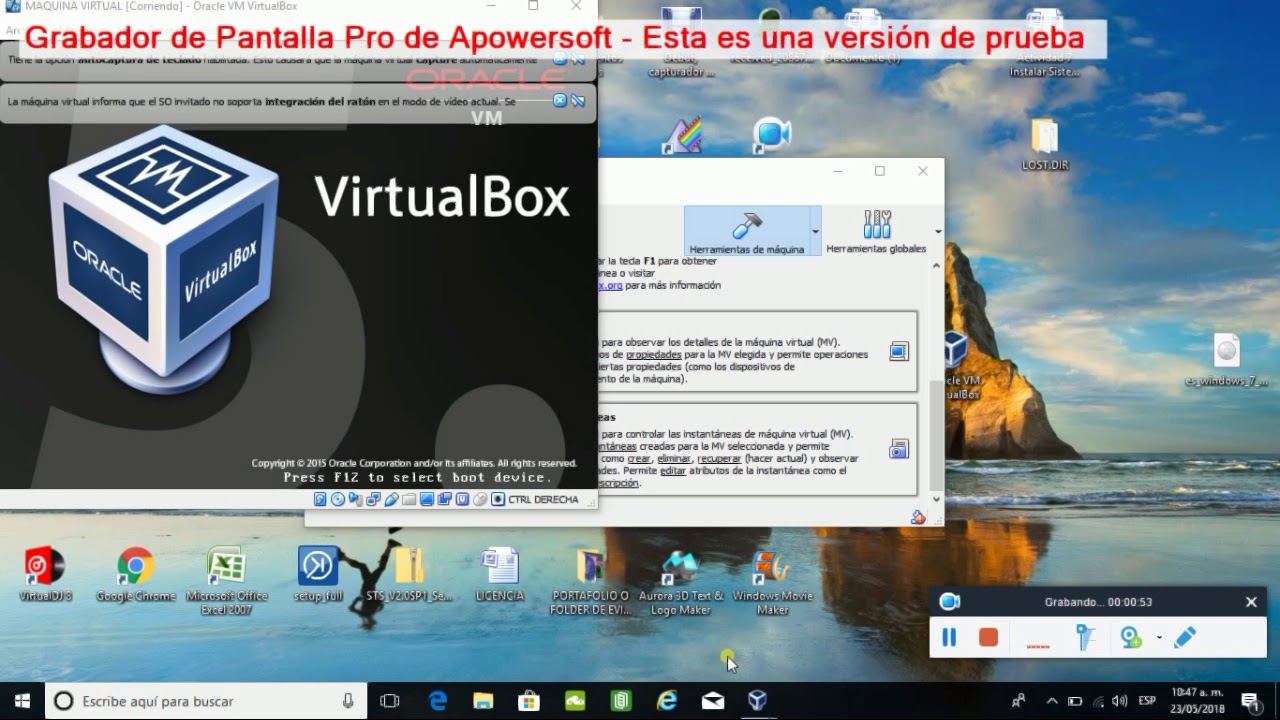Click the network adapters icon in VM status bar
1280x720 pixels.
point(373,499)
